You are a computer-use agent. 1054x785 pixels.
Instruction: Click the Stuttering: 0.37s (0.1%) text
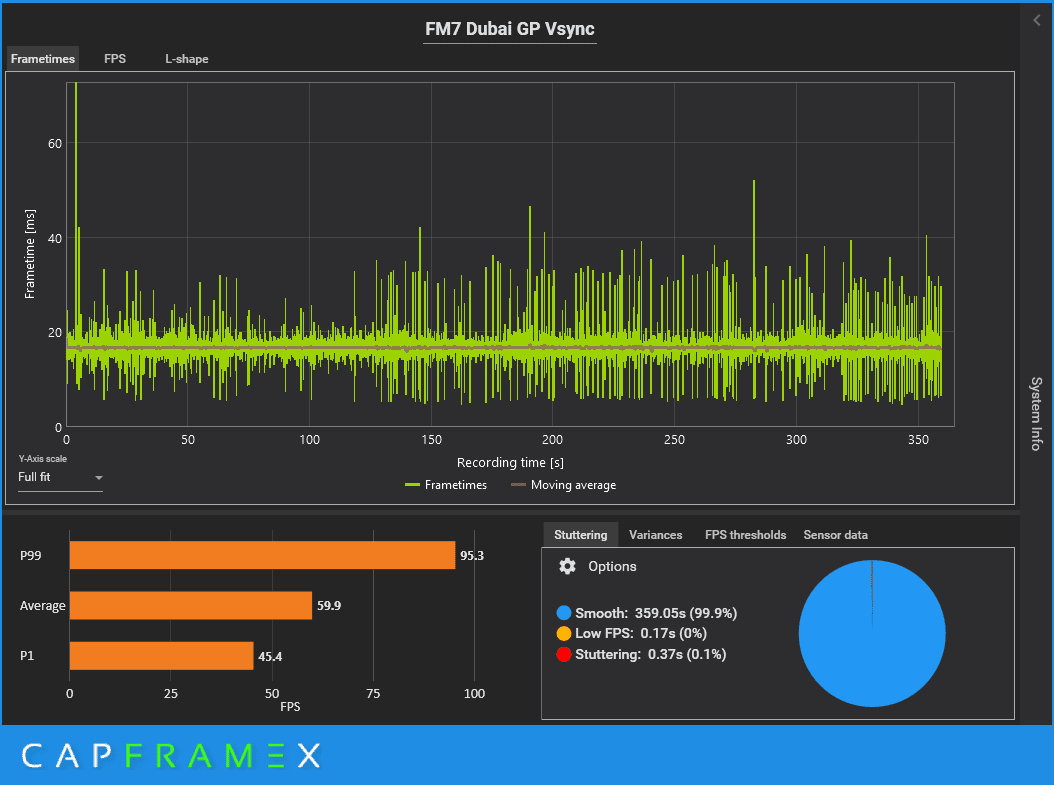(x=651, y=654)
